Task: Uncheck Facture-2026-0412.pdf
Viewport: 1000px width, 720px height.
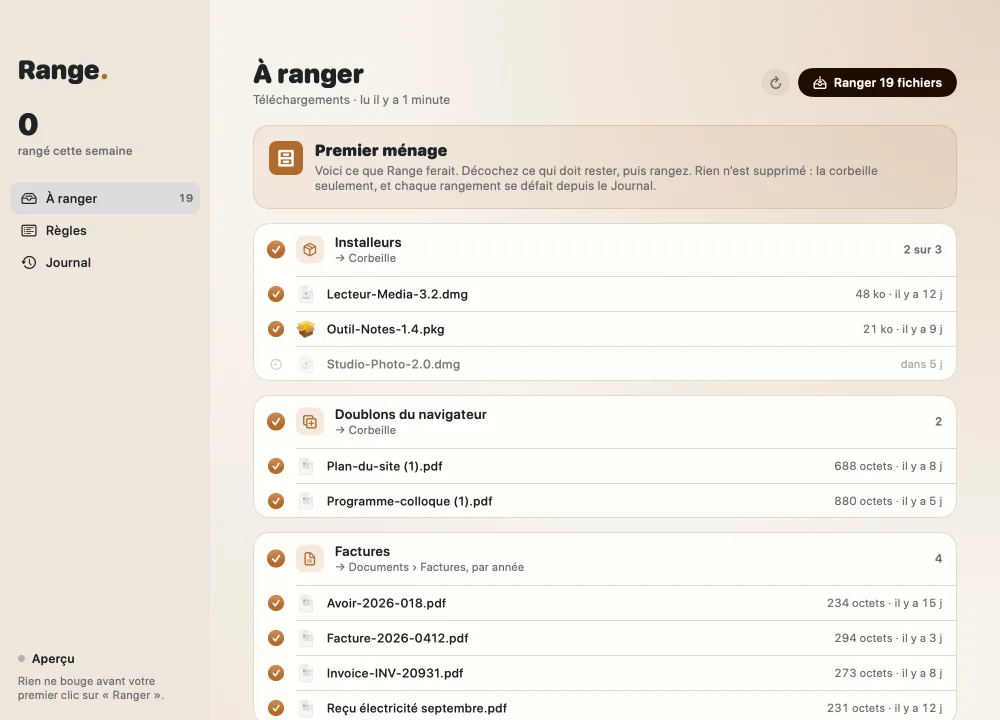Action: (276, 638)
